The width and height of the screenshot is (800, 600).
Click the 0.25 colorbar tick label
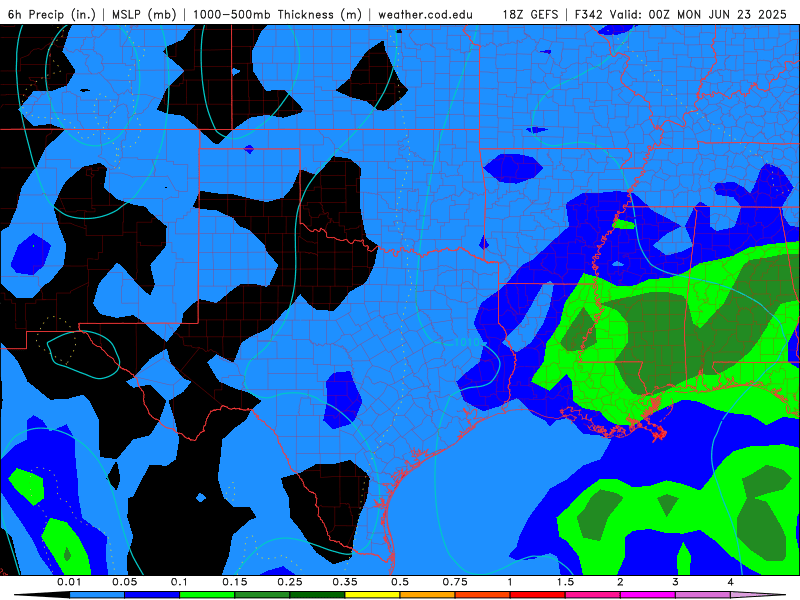(290, 582)
